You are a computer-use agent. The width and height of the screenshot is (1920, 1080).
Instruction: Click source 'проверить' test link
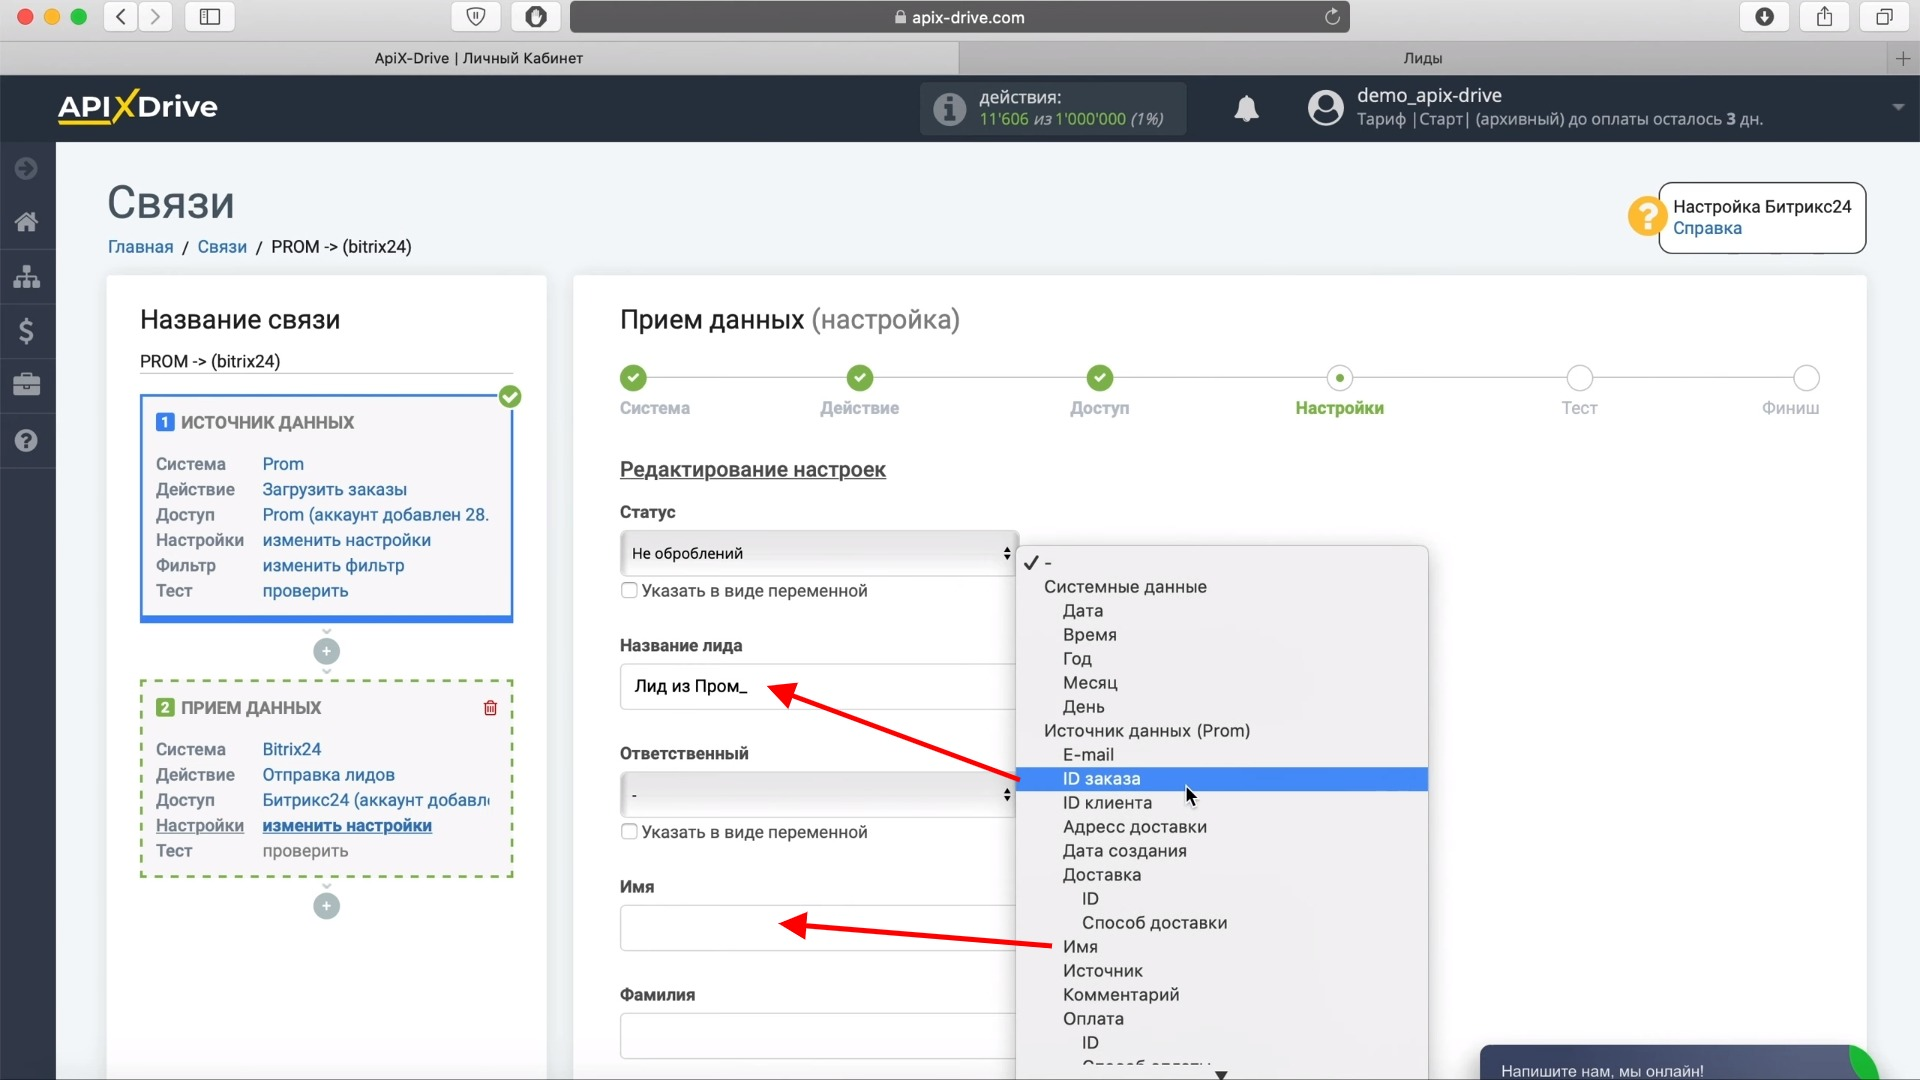305,591
